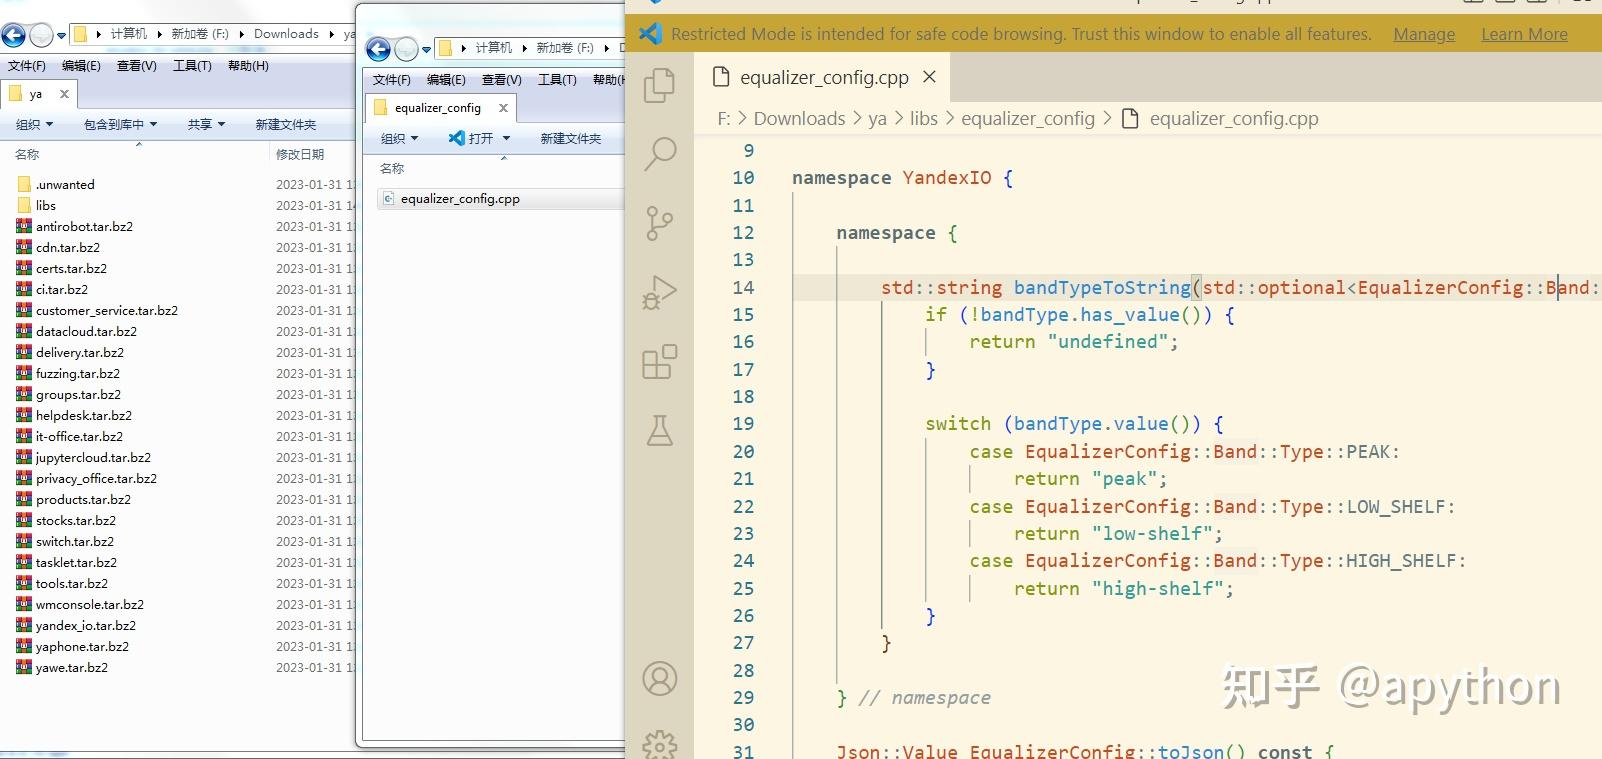The width and height of the screenshot is (1602, 759).
Task: Open 文件(F) menu in equalizer_config window
Action: click(x=392, y=80)
